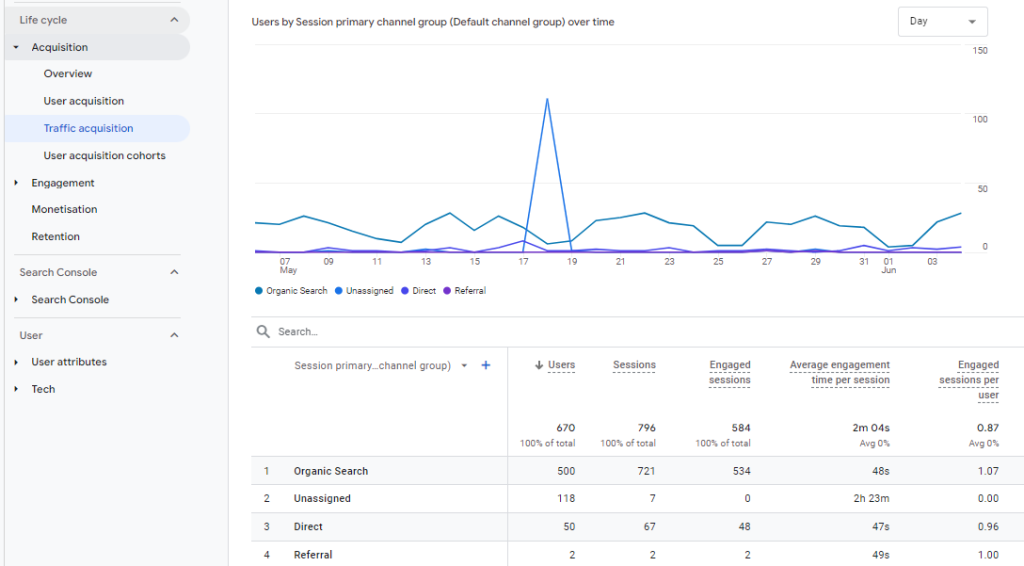Expand the Tech tree arrow
Screen dimensions: 1024x566
click(x=16, y=389)
